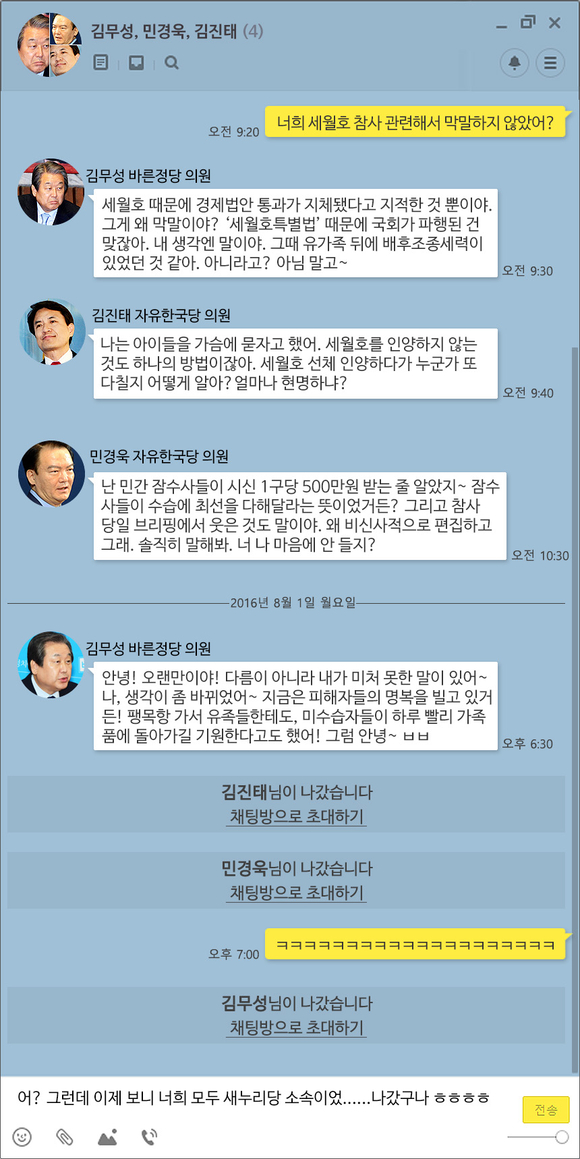580x1159 pixels.
Task: Open the group profile picture in header
Action: [50, 44]
